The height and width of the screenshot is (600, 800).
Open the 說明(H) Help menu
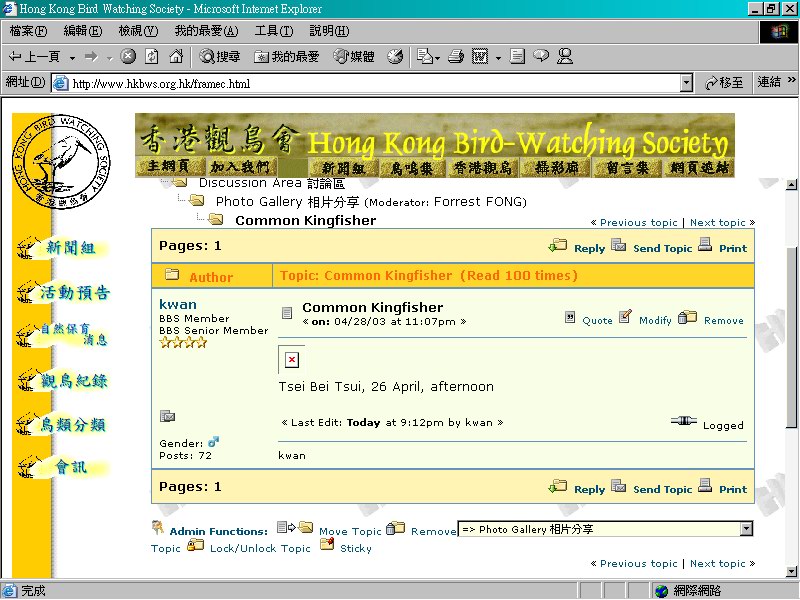point(329,31)
